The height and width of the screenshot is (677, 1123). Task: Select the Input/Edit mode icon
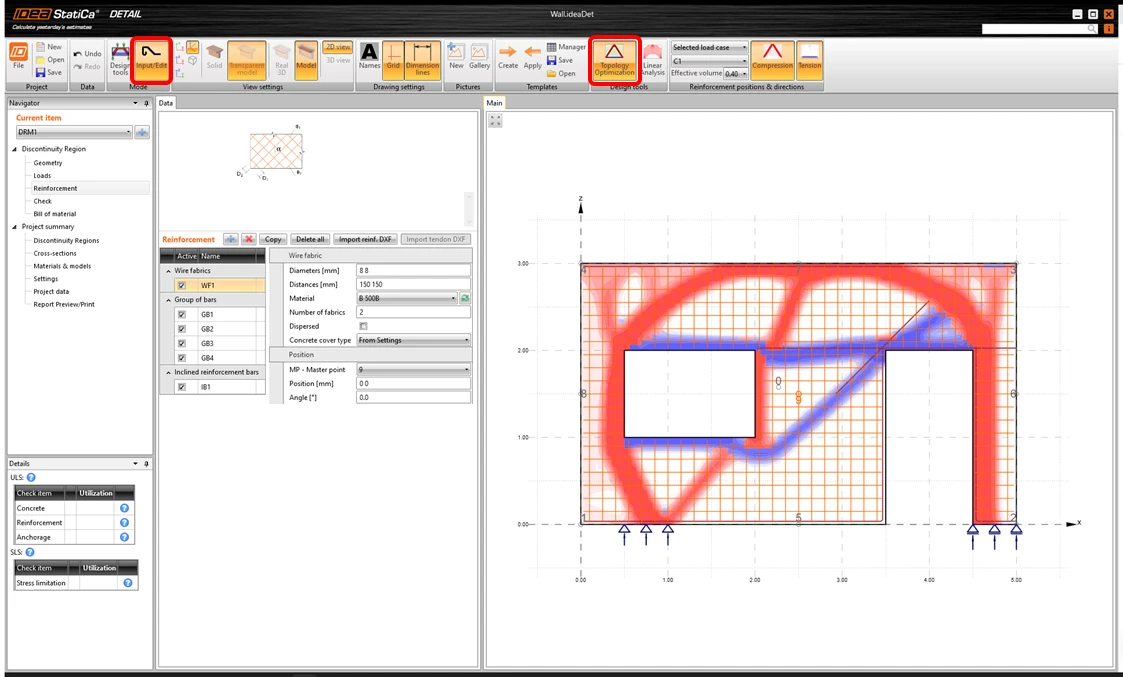coord(151,60)
